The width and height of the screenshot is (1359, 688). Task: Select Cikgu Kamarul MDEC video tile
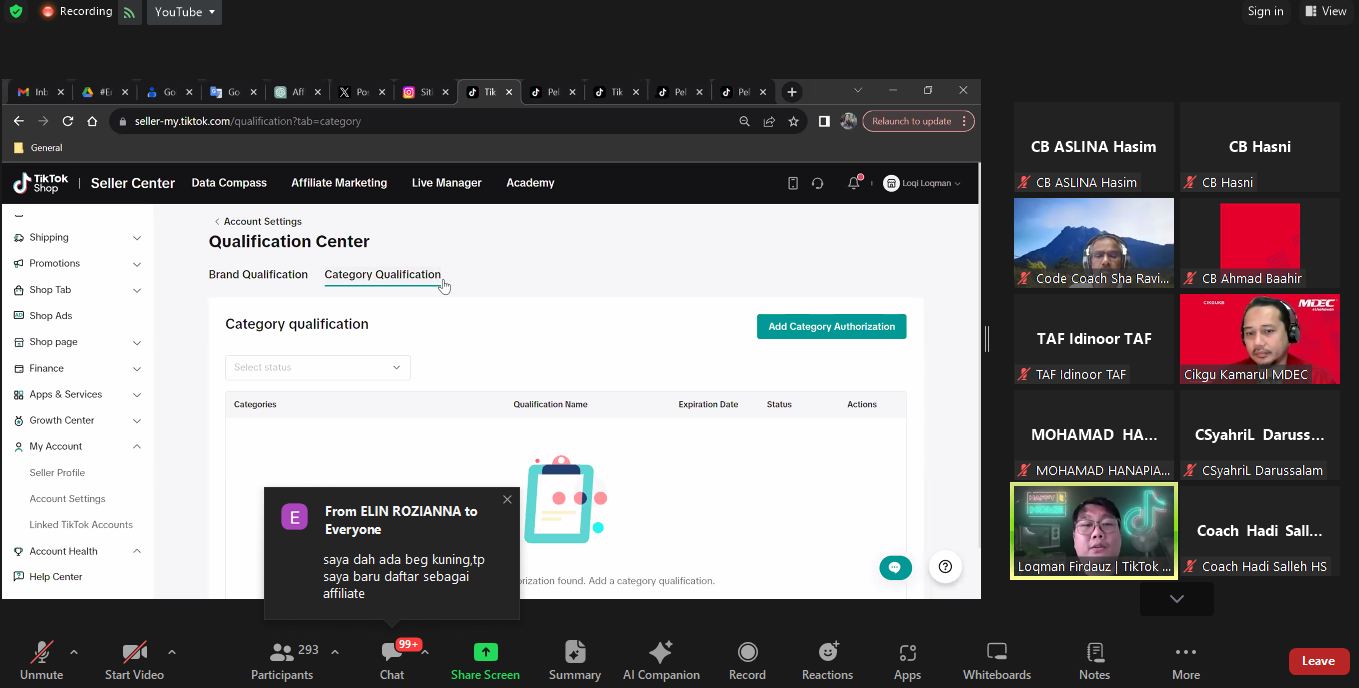click(1259, 339)
